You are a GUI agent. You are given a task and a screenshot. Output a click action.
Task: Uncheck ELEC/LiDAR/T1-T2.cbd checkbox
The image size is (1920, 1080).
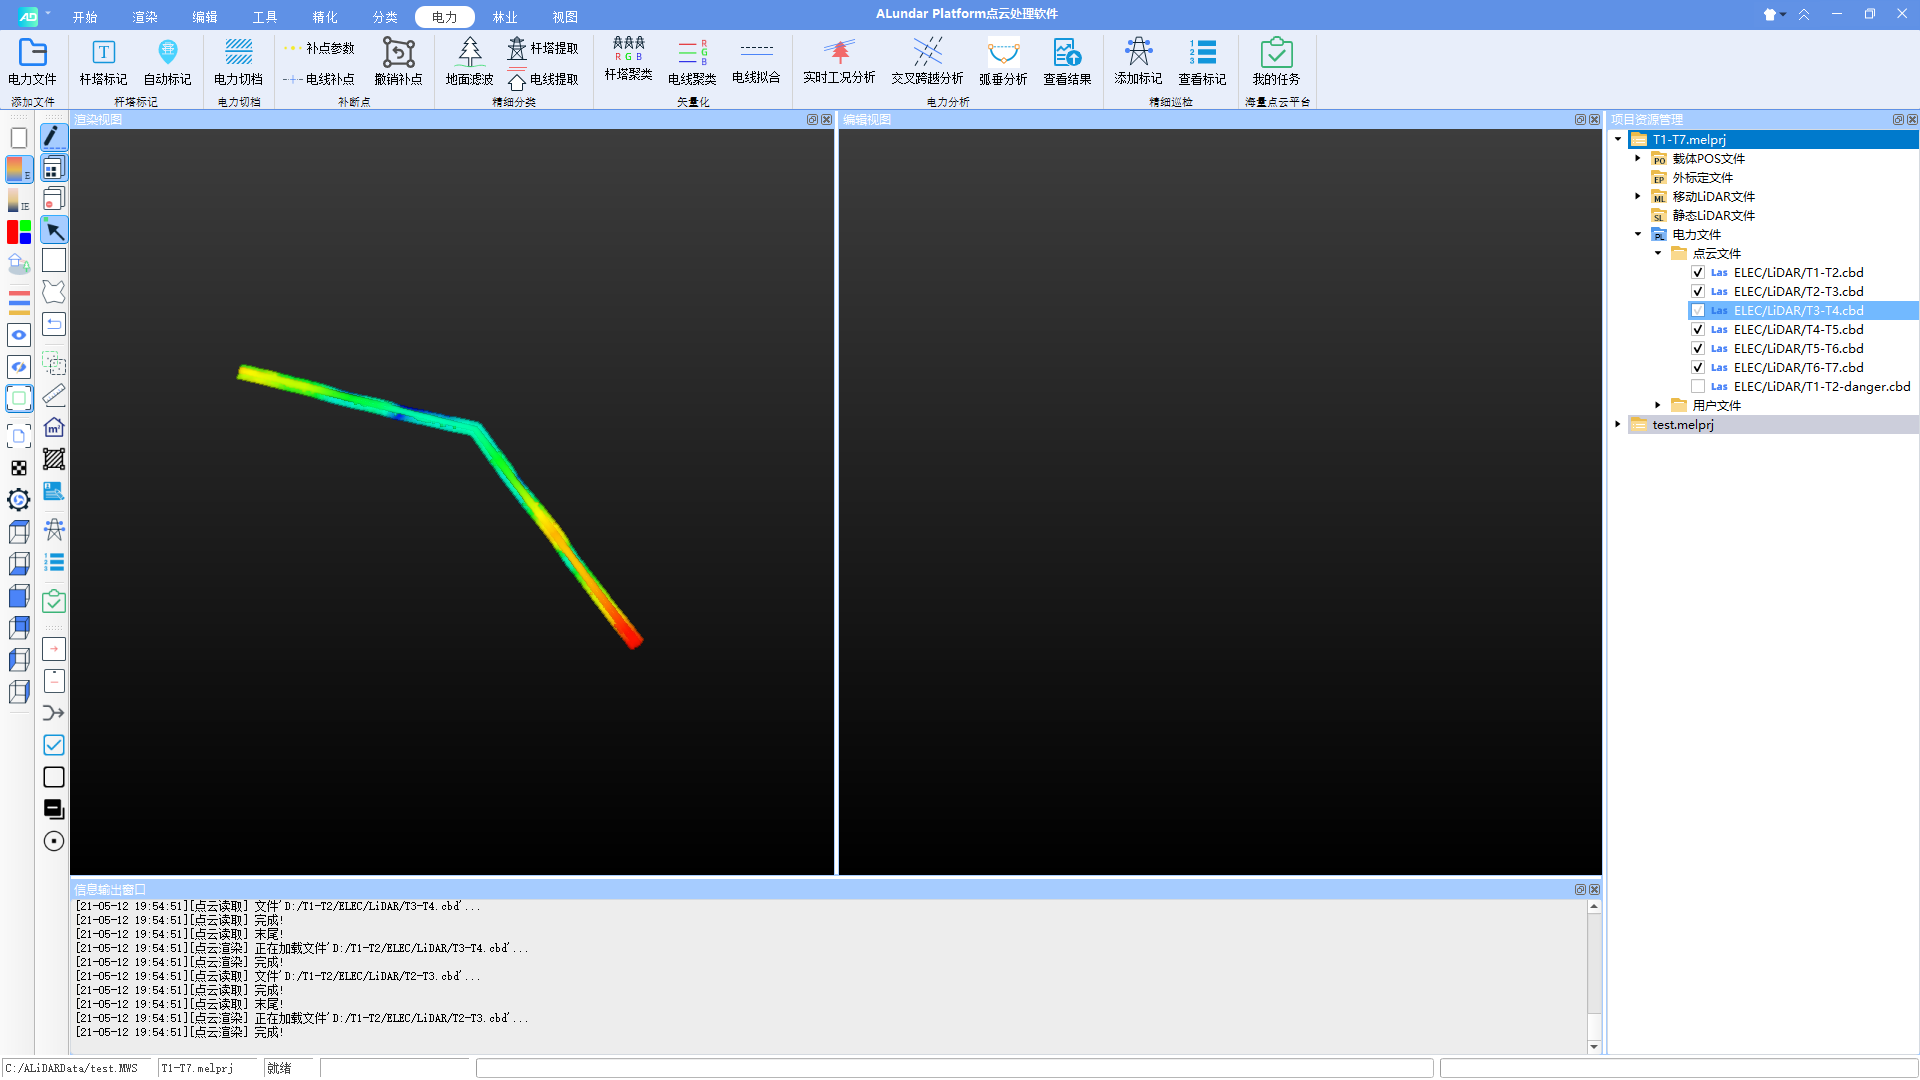tap(1698, 273)
